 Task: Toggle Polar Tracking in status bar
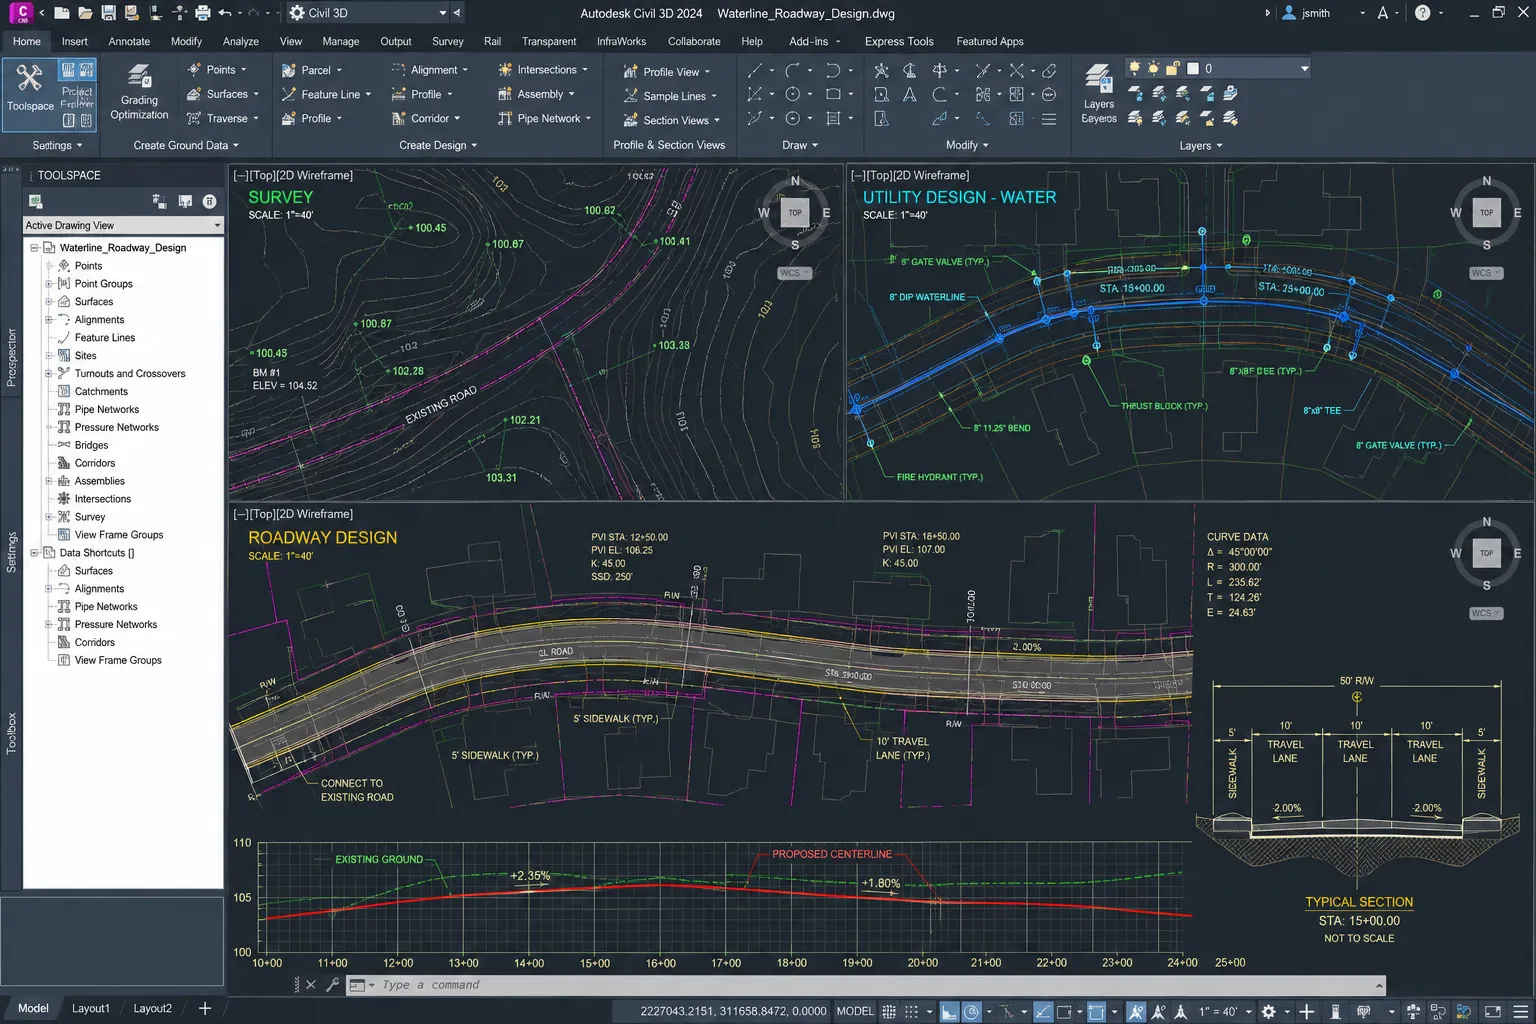(x=971, y=1011)
